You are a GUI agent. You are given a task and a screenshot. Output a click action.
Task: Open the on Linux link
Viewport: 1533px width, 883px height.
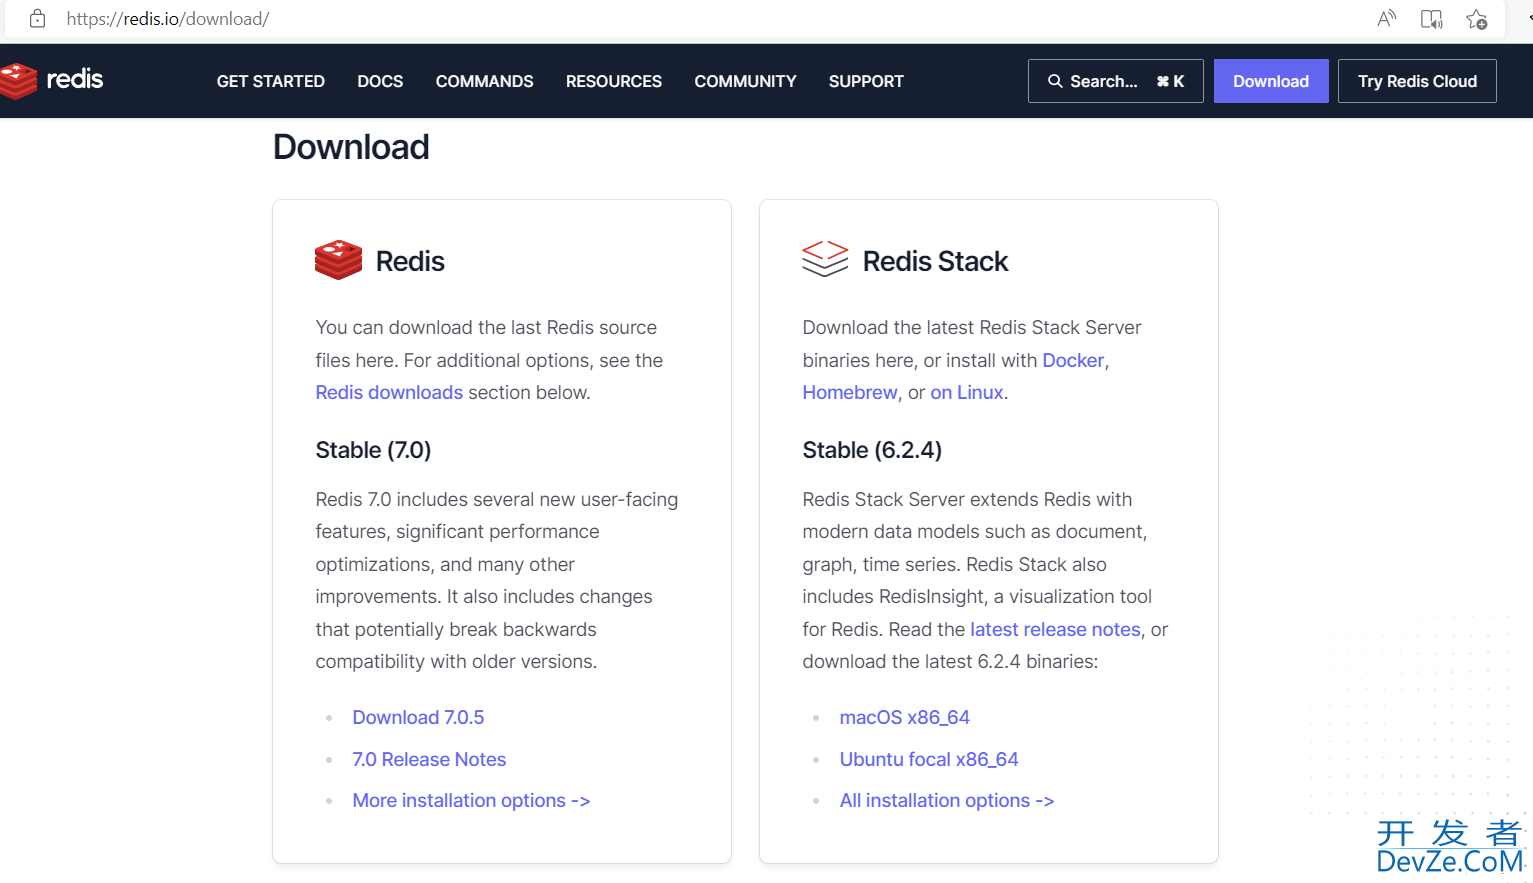click(967, 393)
